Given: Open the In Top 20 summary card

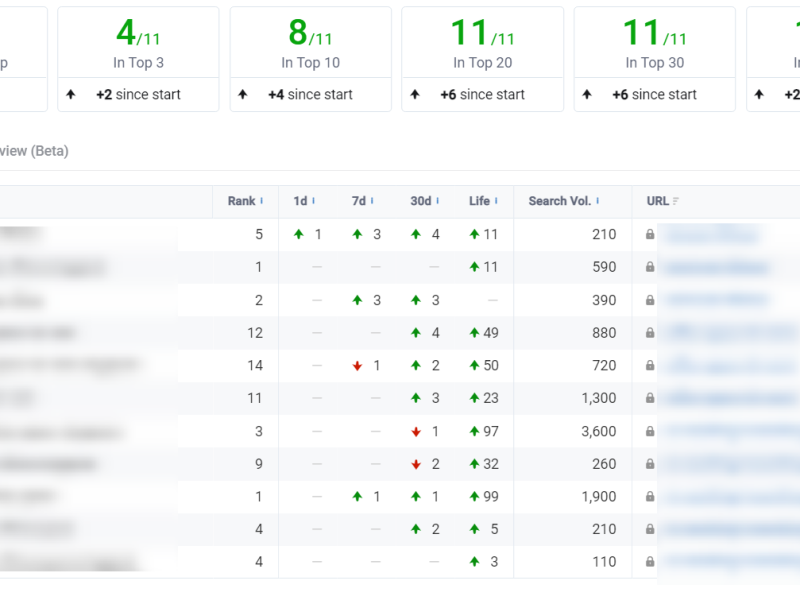Looking at the screenshot, I should click(x=482, y=45).
